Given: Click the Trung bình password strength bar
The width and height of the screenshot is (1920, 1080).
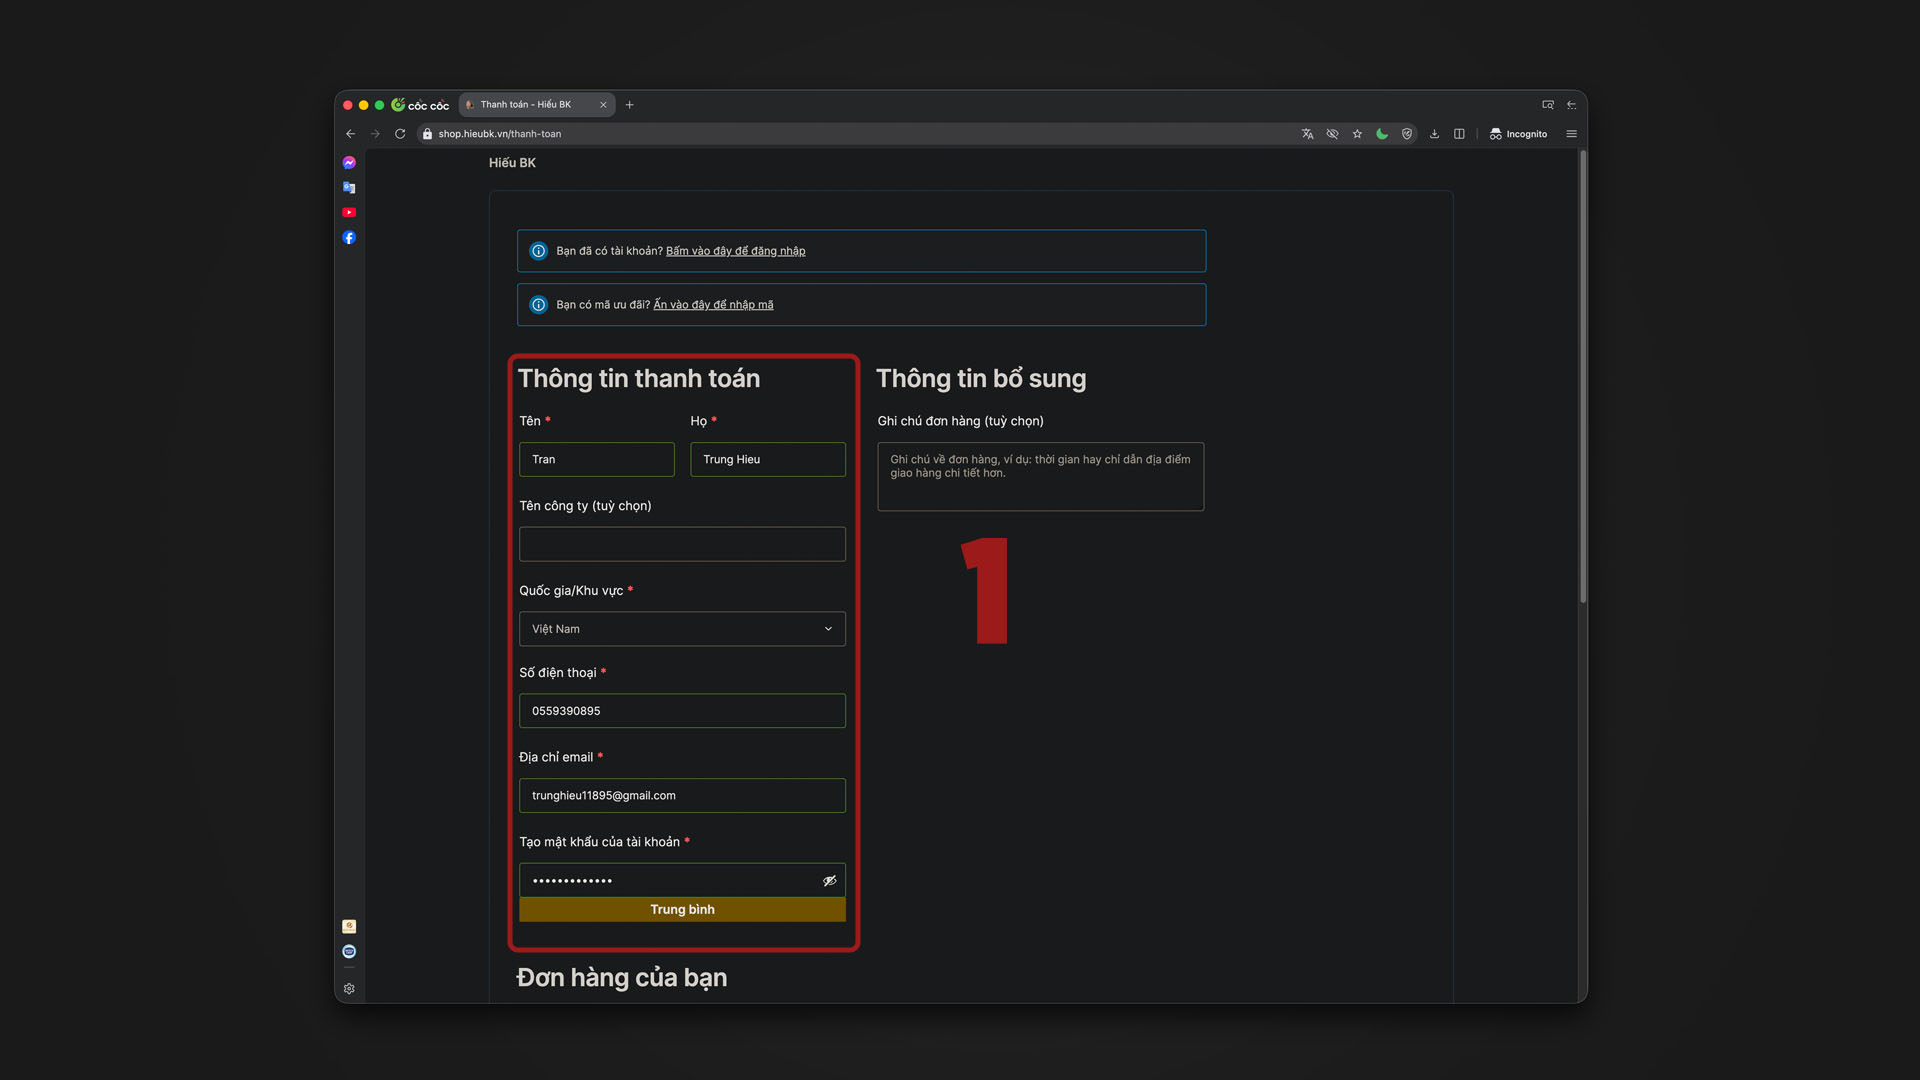Looking at the screenshot, I should pyautogui.click(x=682, y=910).
